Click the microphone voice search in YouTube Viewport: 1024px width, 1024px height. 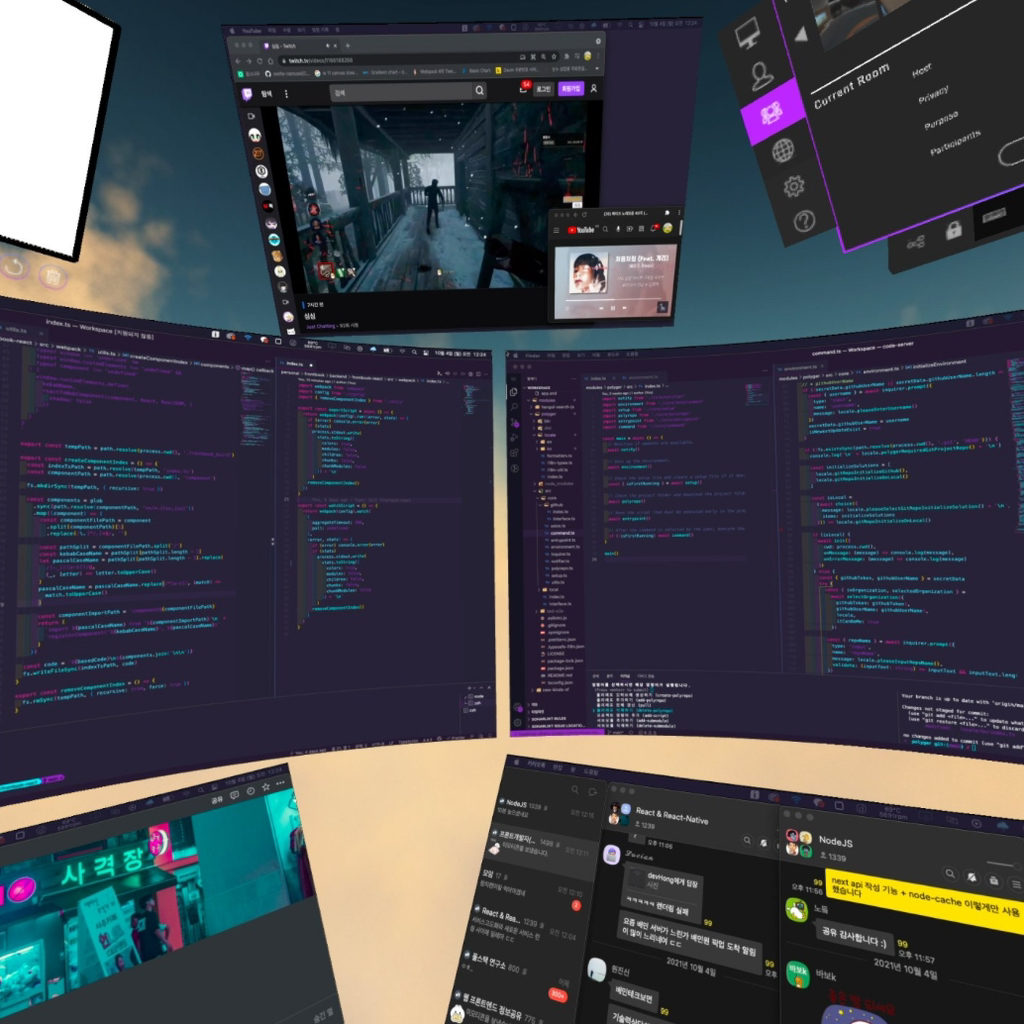coord(618,229)
